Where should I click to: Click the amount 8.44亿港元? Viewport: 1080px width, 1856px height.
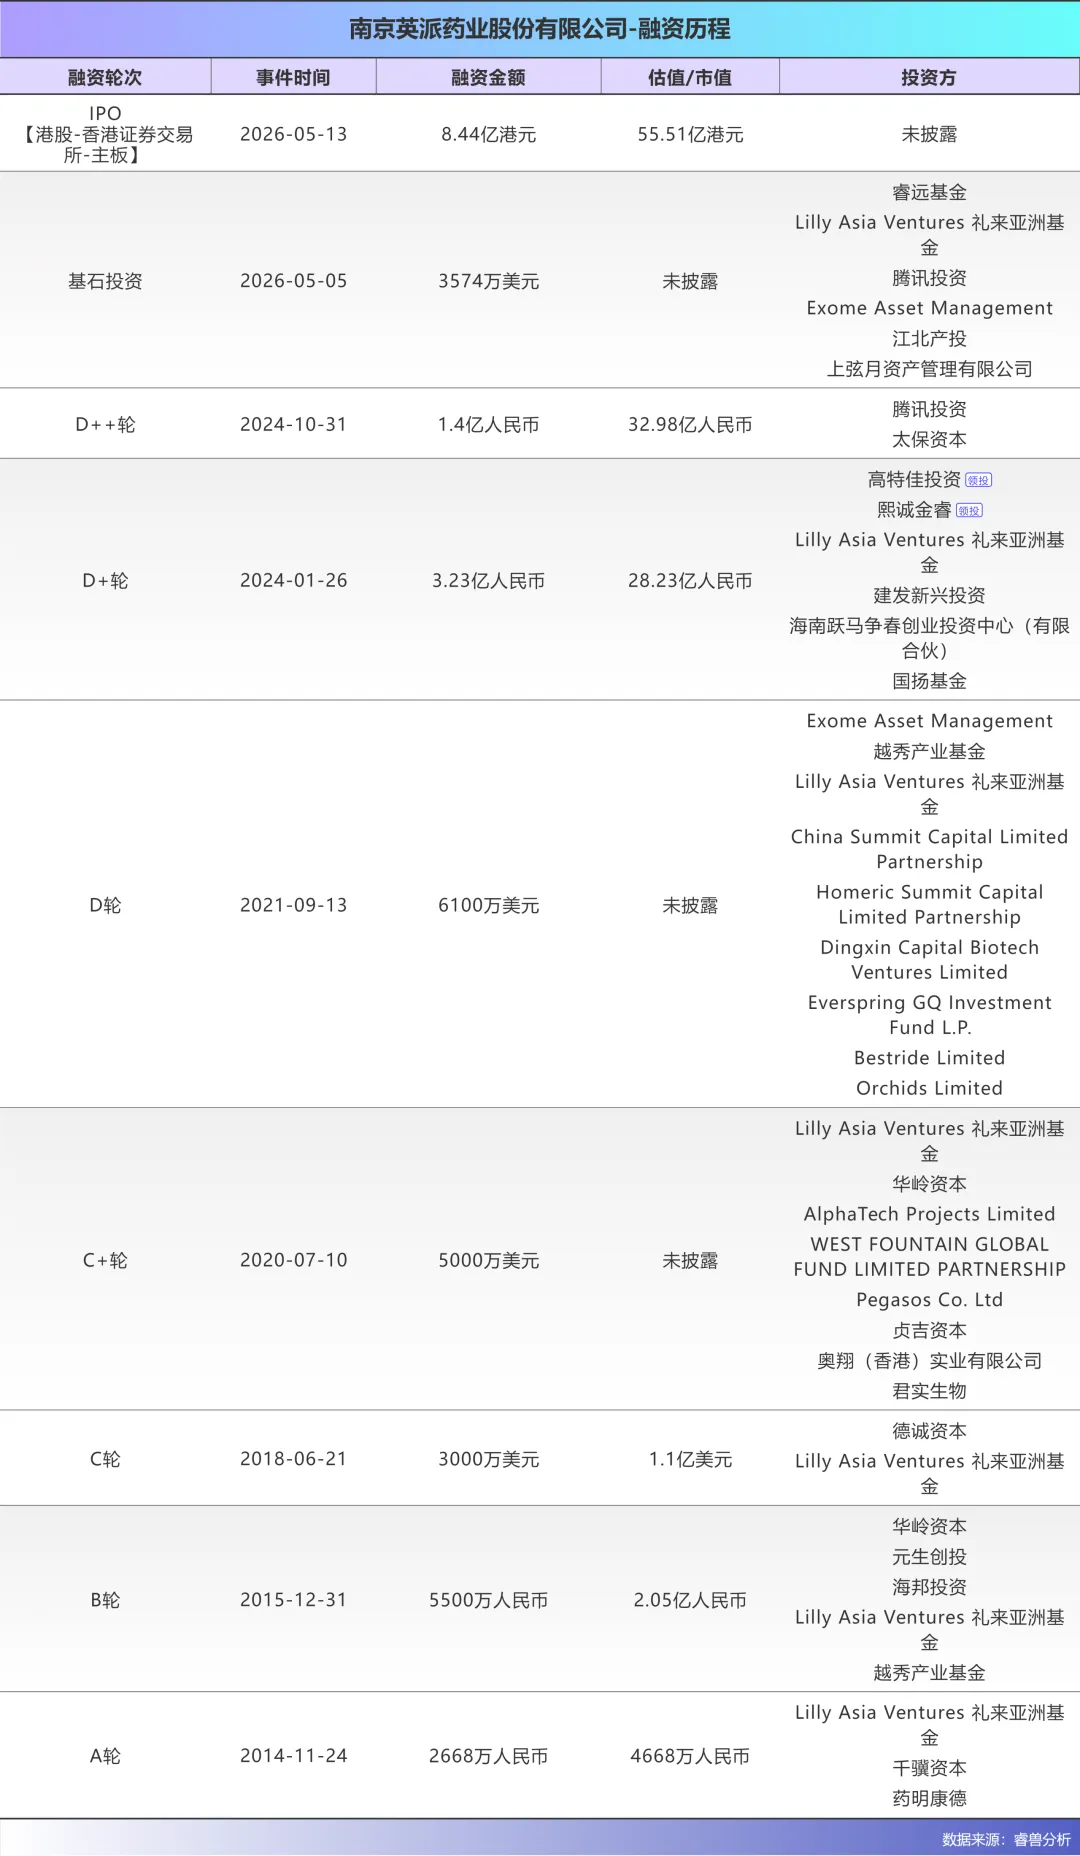coord(488,134)
